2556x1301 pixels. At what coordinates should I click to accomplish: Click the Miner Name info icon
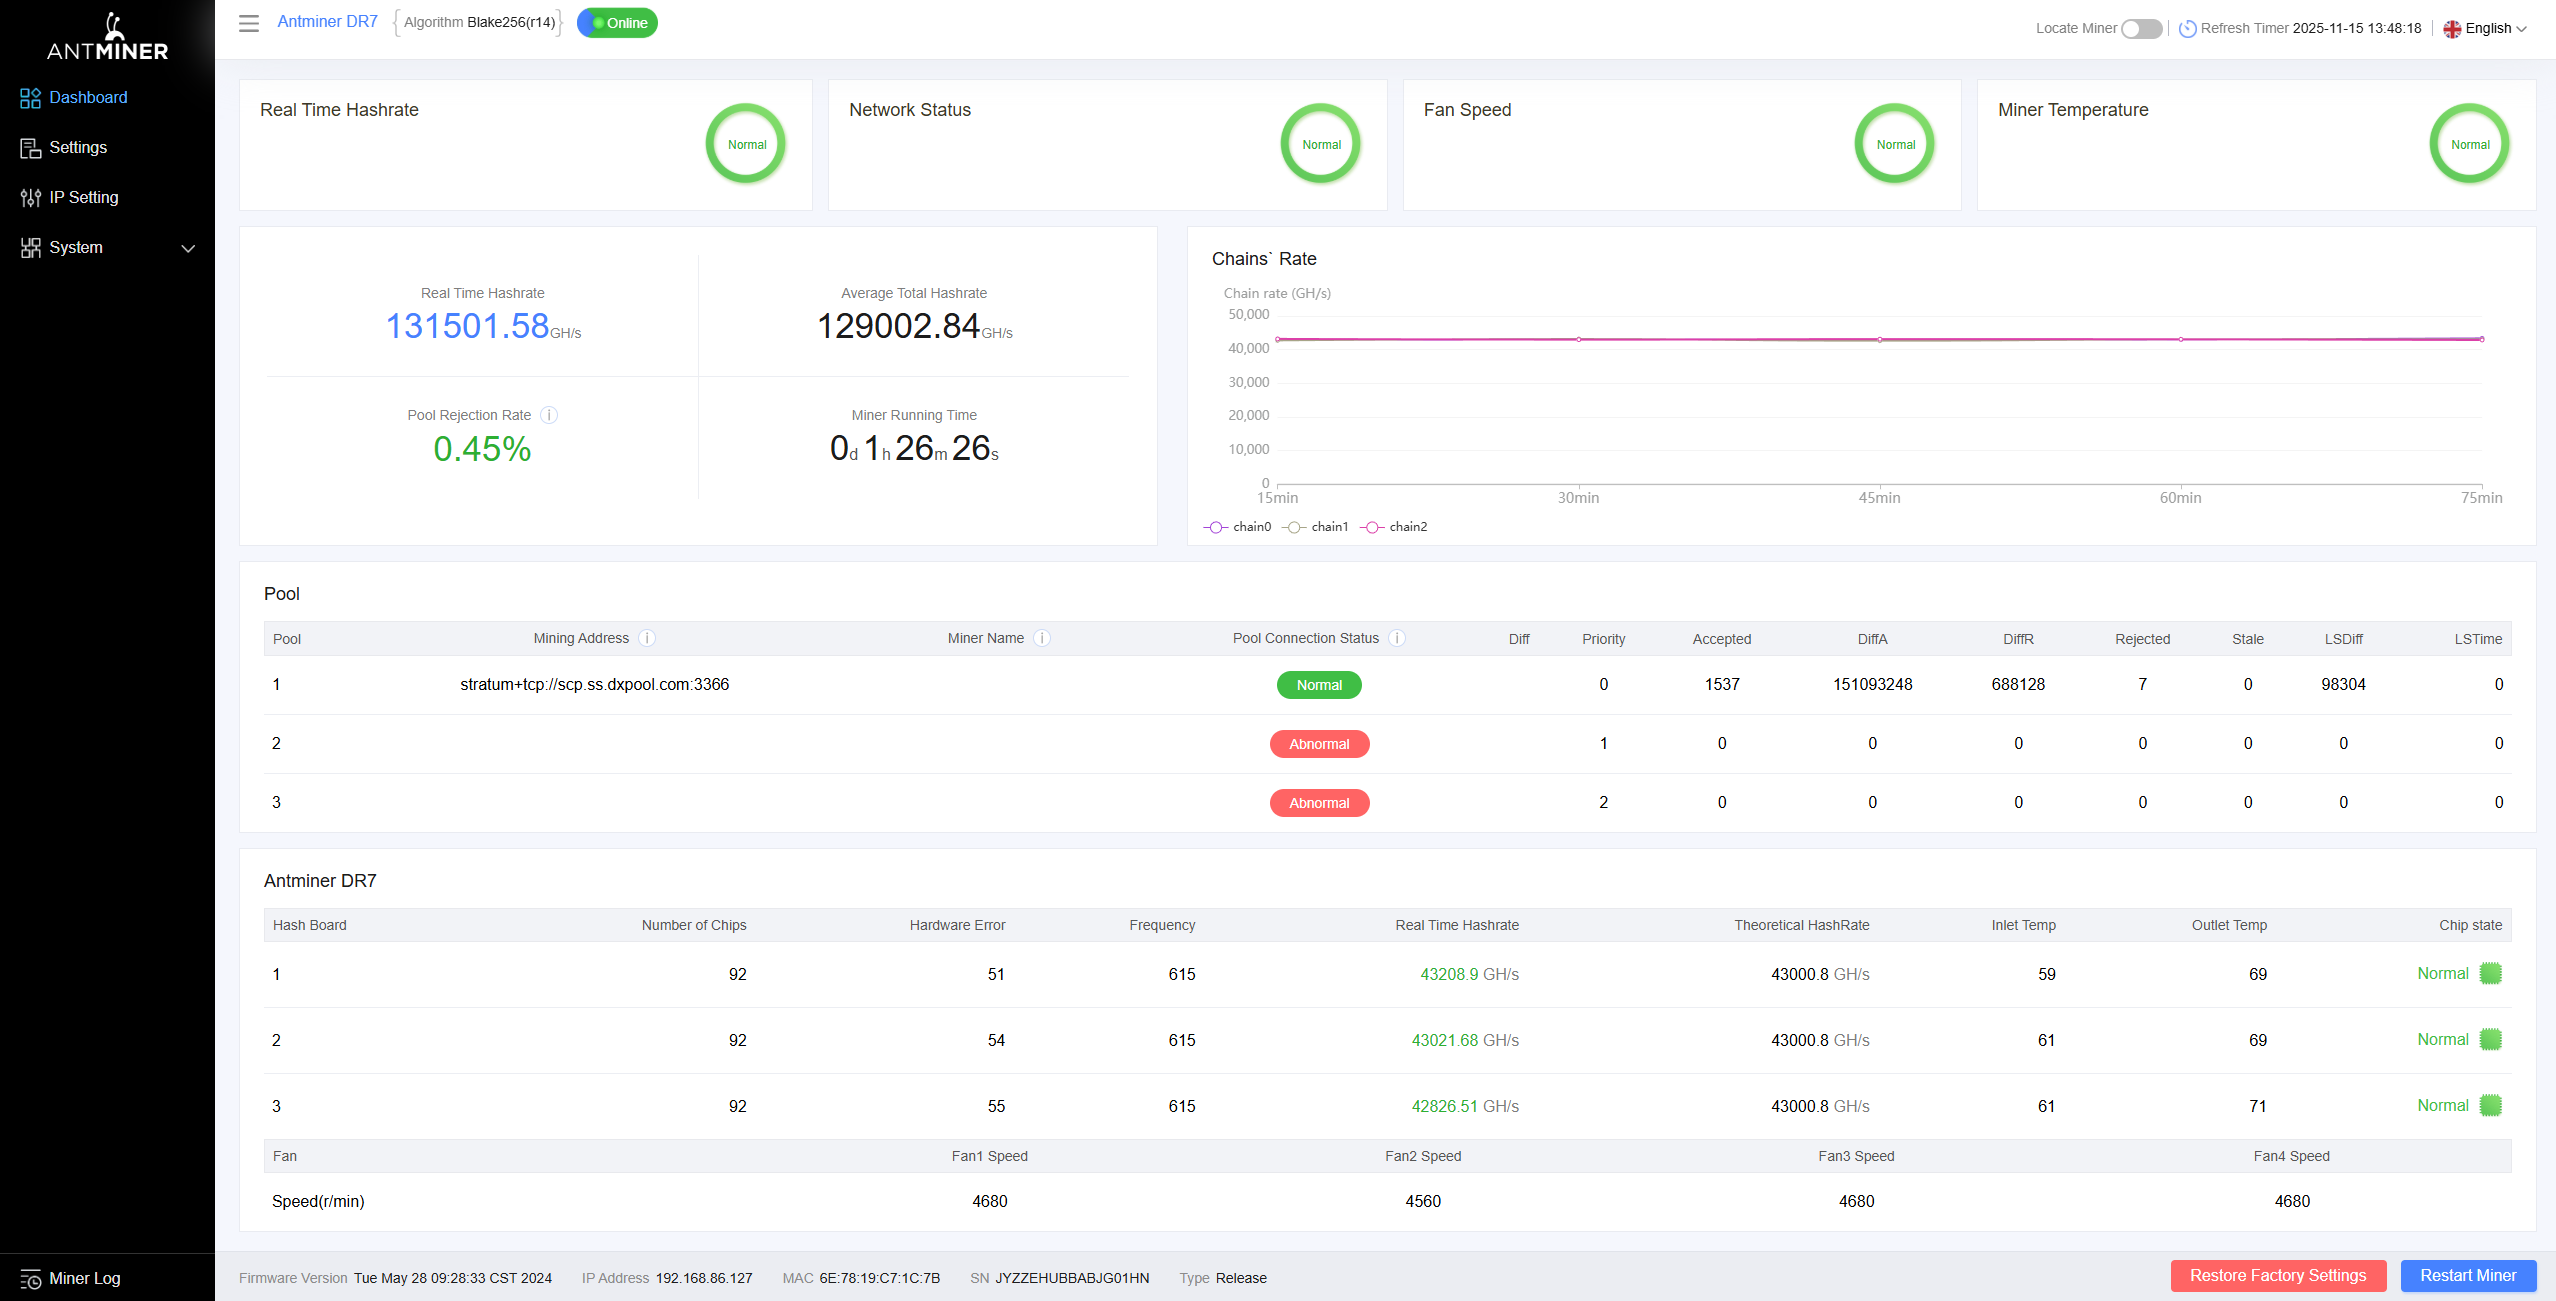[x=1042, y=638]
